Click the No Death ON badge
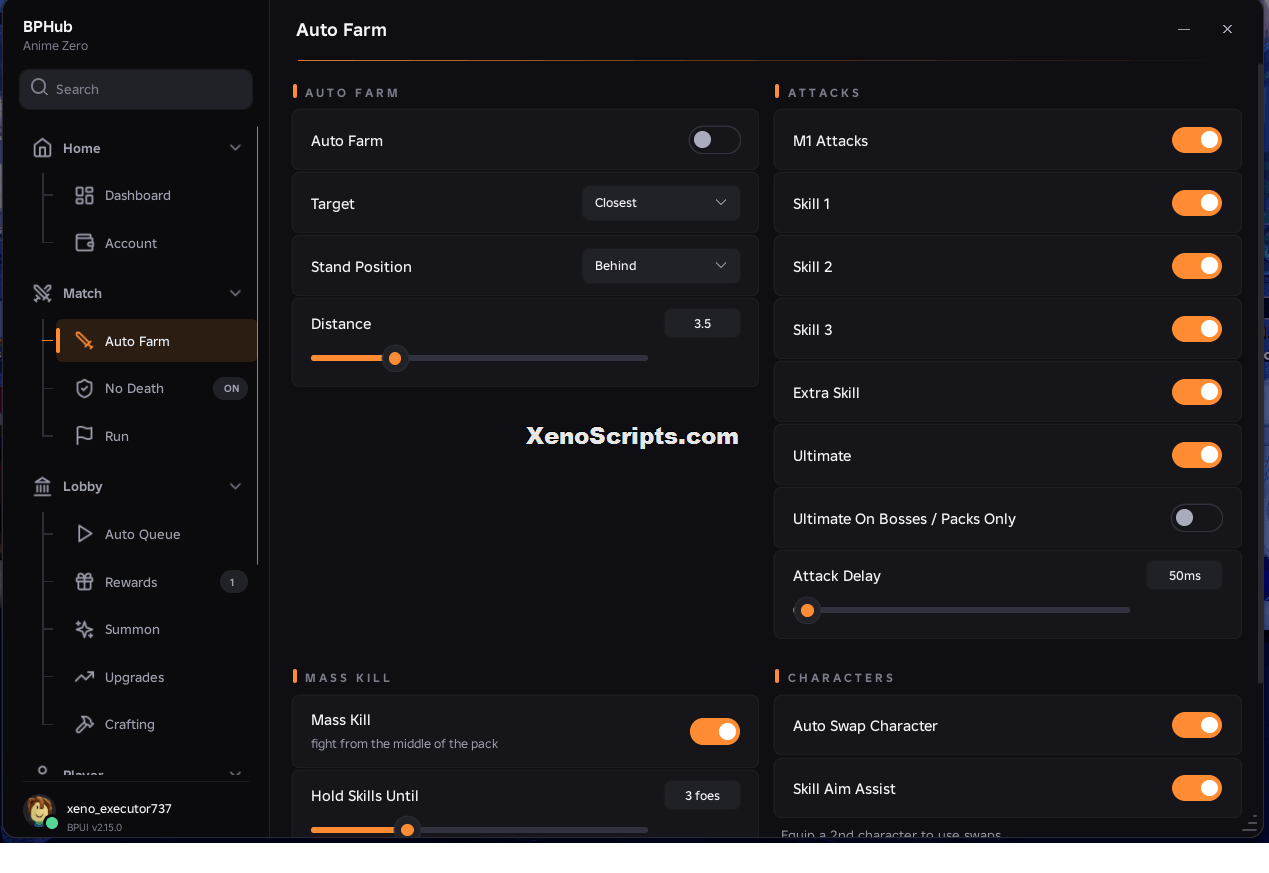The width and height of the screenshot is (1269, 873). tap(231, 388)
